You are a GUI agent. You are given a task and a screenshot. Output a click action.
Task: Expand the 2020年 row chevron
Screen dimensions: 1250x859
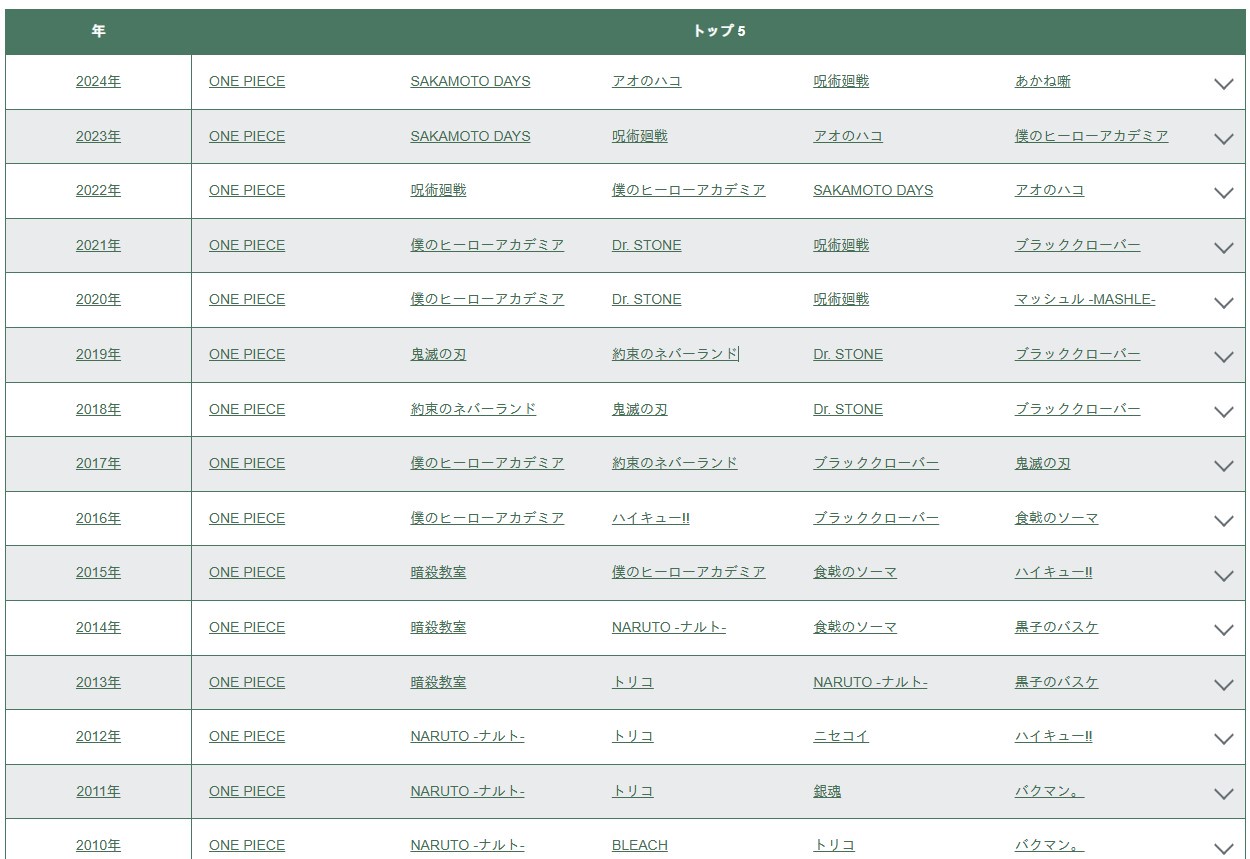pyautogui.click(x=1223, y=302)
